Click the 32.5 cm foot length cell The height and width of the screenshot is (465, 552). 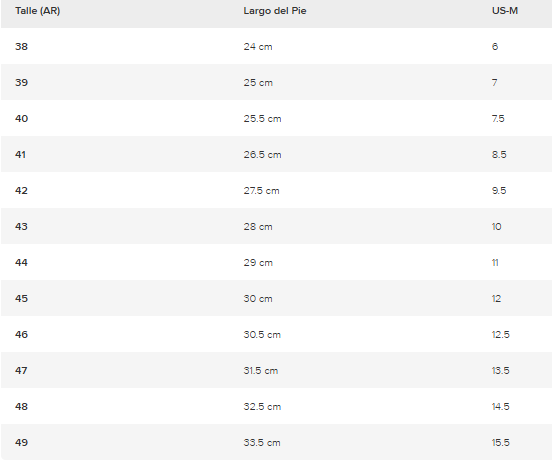click(262, 407)
